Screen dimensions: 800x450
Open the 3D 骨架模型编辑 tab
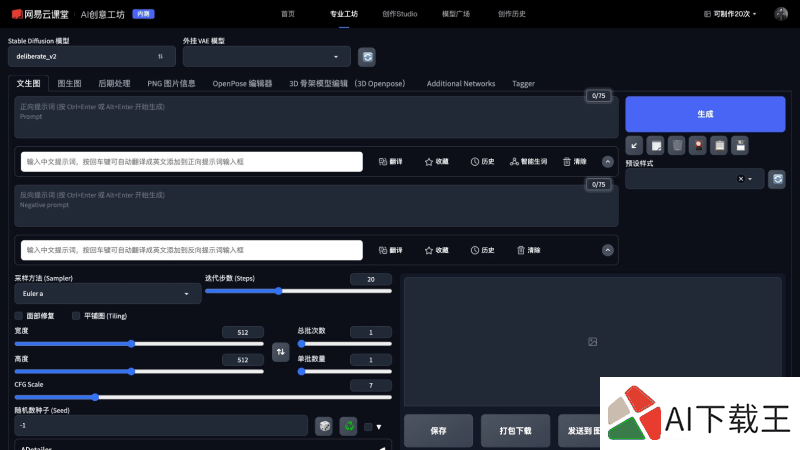point(347,84)
